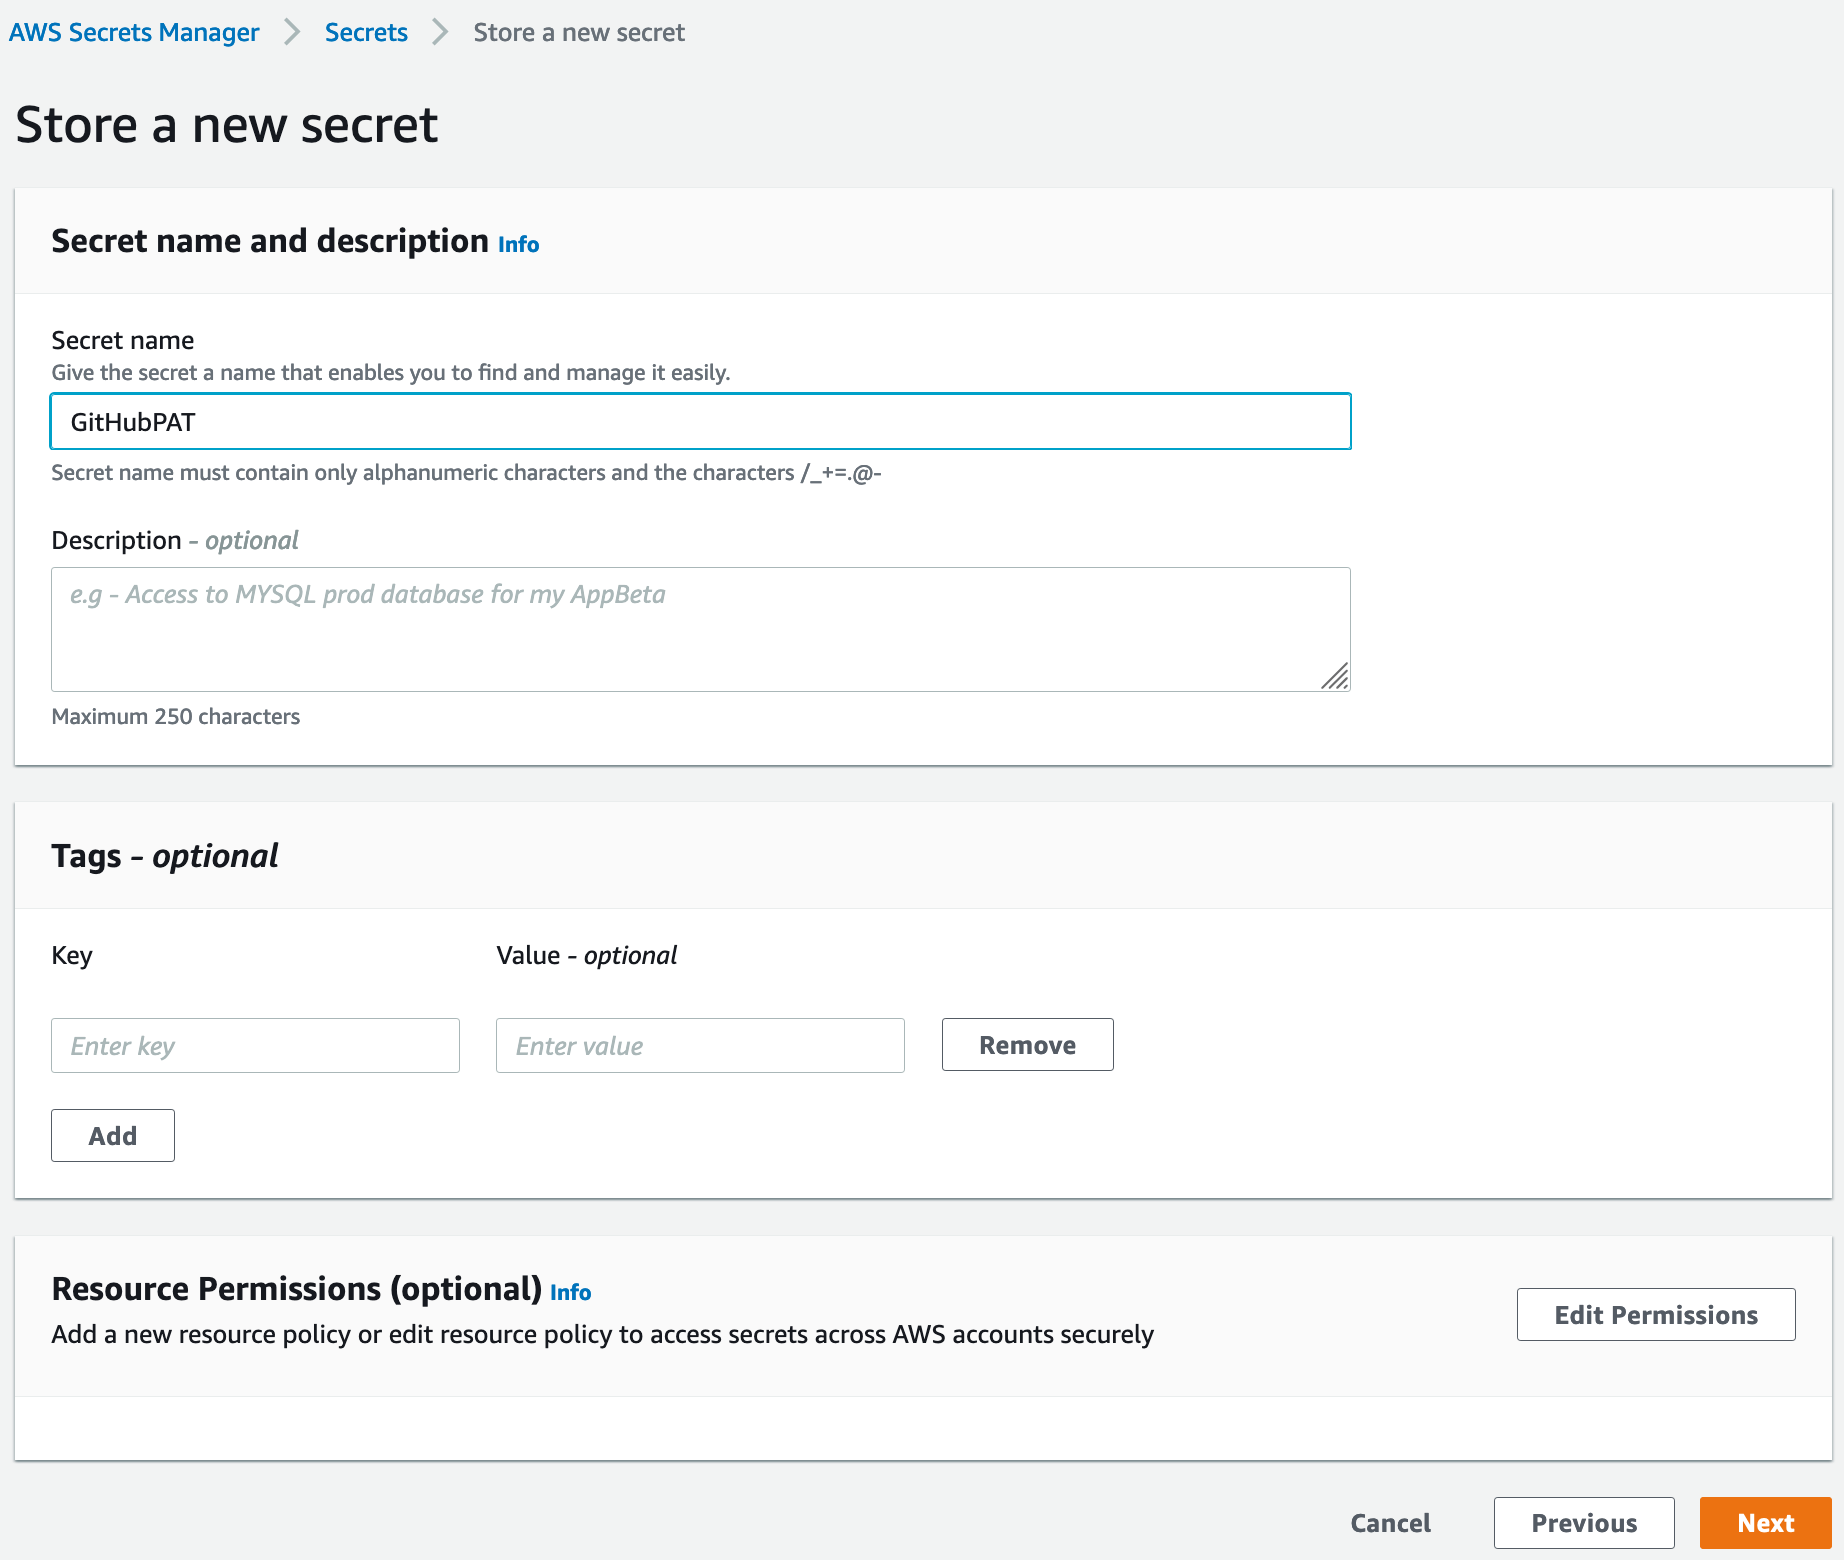The image size is (1844, 1560).
Task: Click the chevron after AWS Secrets Manager
Action: (x=292, y=33)
